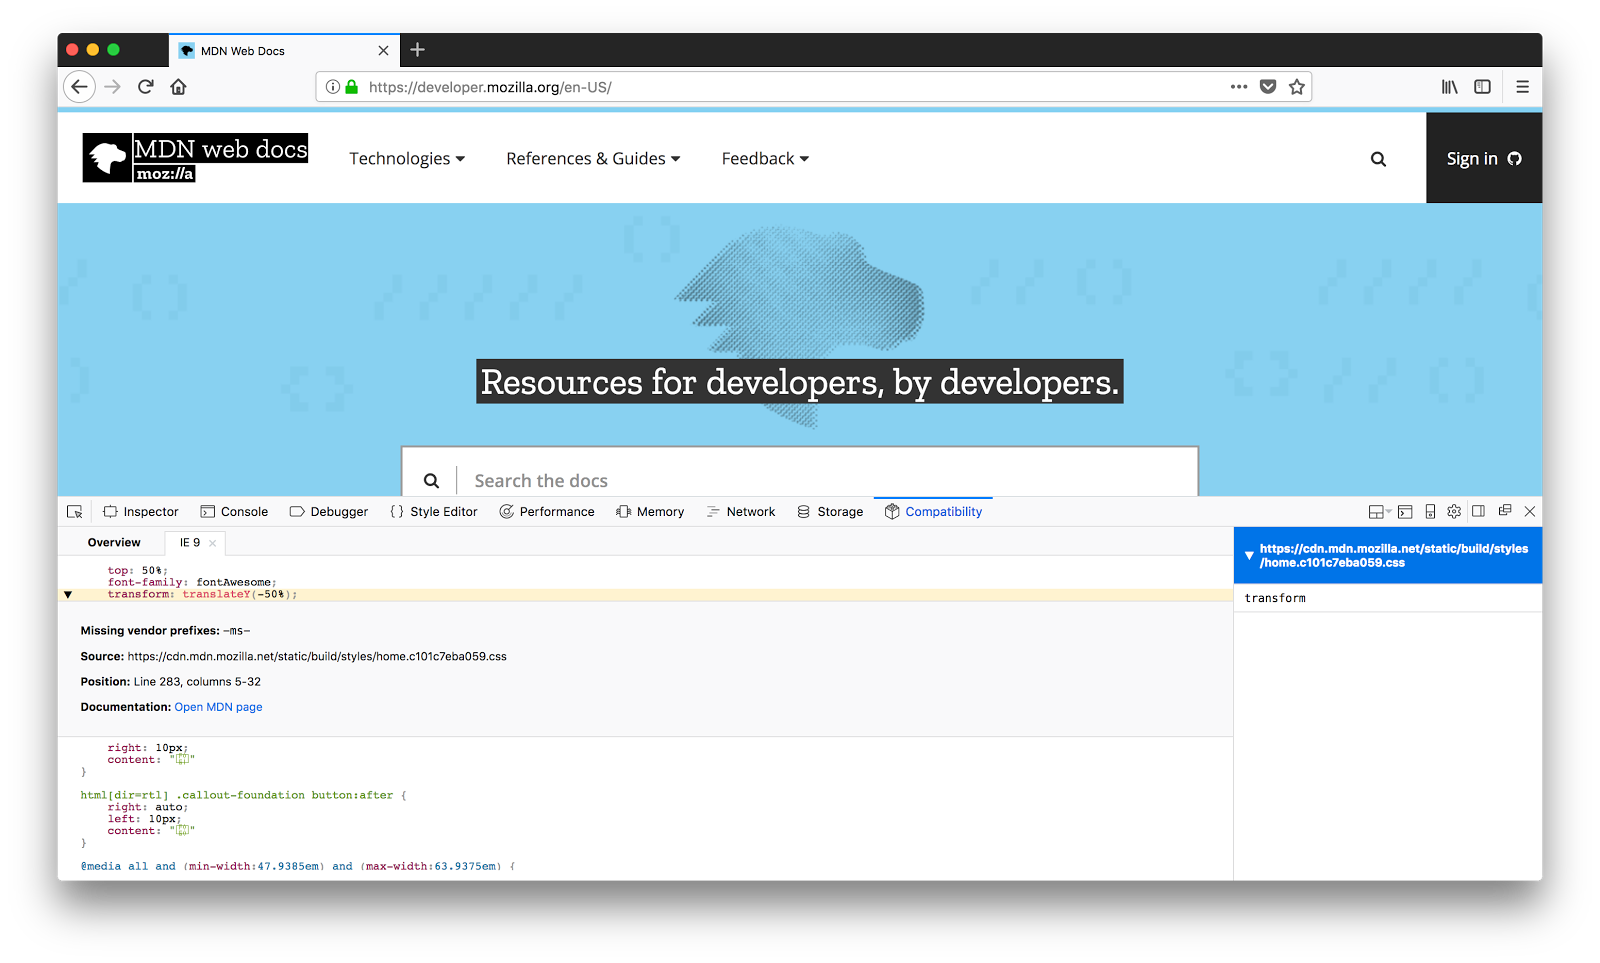Open DevTools settings gear
1600x963 pixels.
1454,512
